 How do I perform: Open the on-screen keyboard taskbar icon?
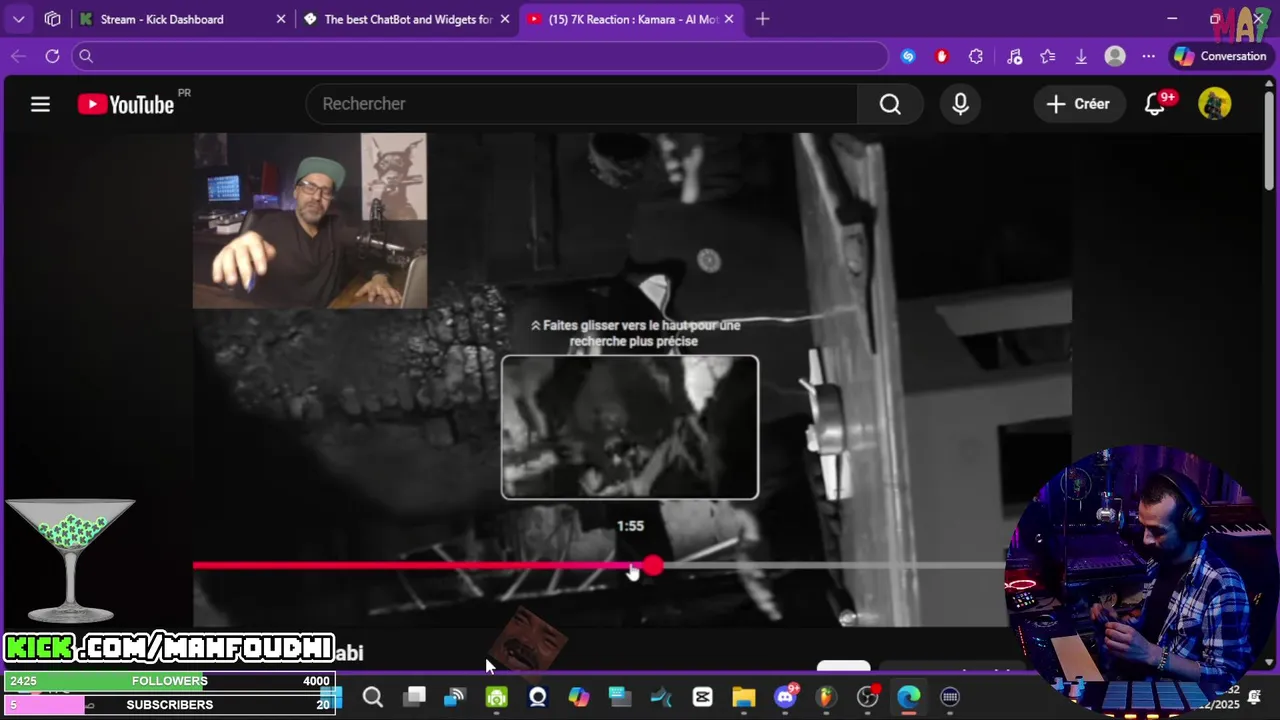pyautogui.click(x=950, y=697)
